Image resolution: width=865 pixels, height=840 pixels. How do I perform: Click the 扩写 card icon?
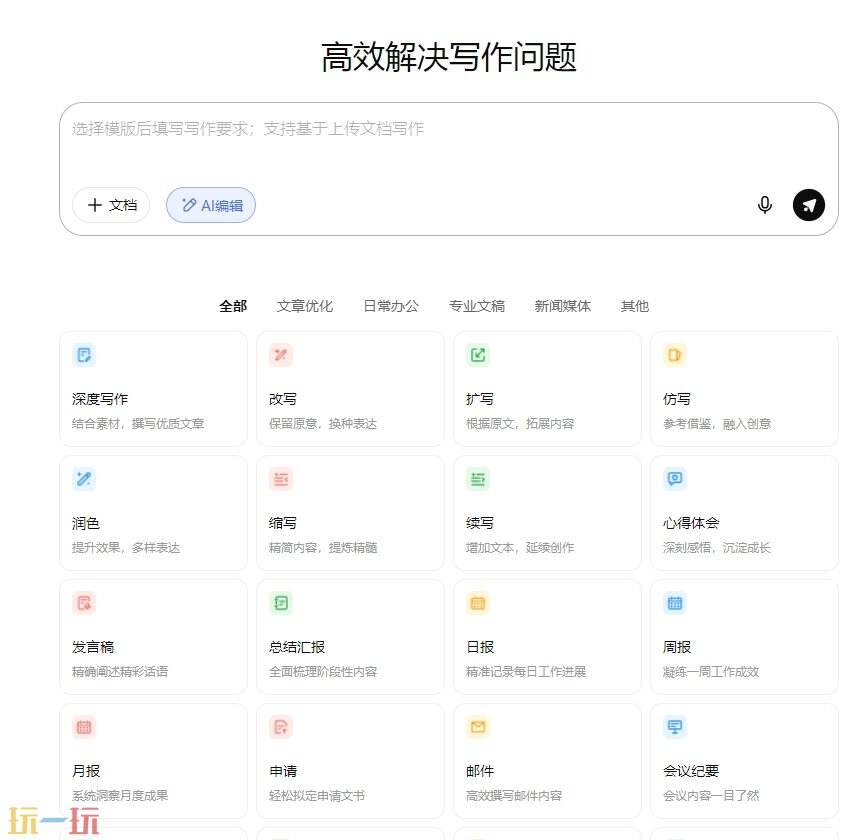point(478,355)
